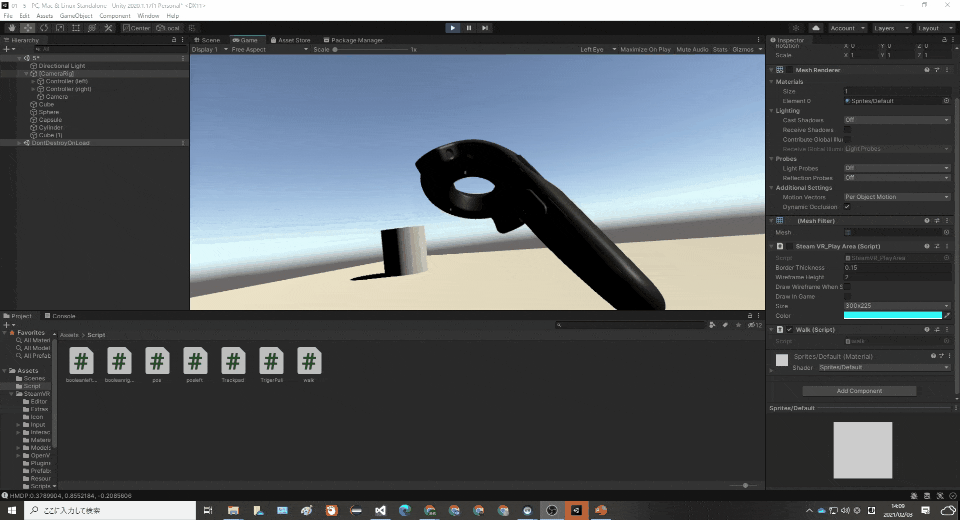Open the Package Manager tab
Viewport: 960px width, 520px height.
(353, 40)
